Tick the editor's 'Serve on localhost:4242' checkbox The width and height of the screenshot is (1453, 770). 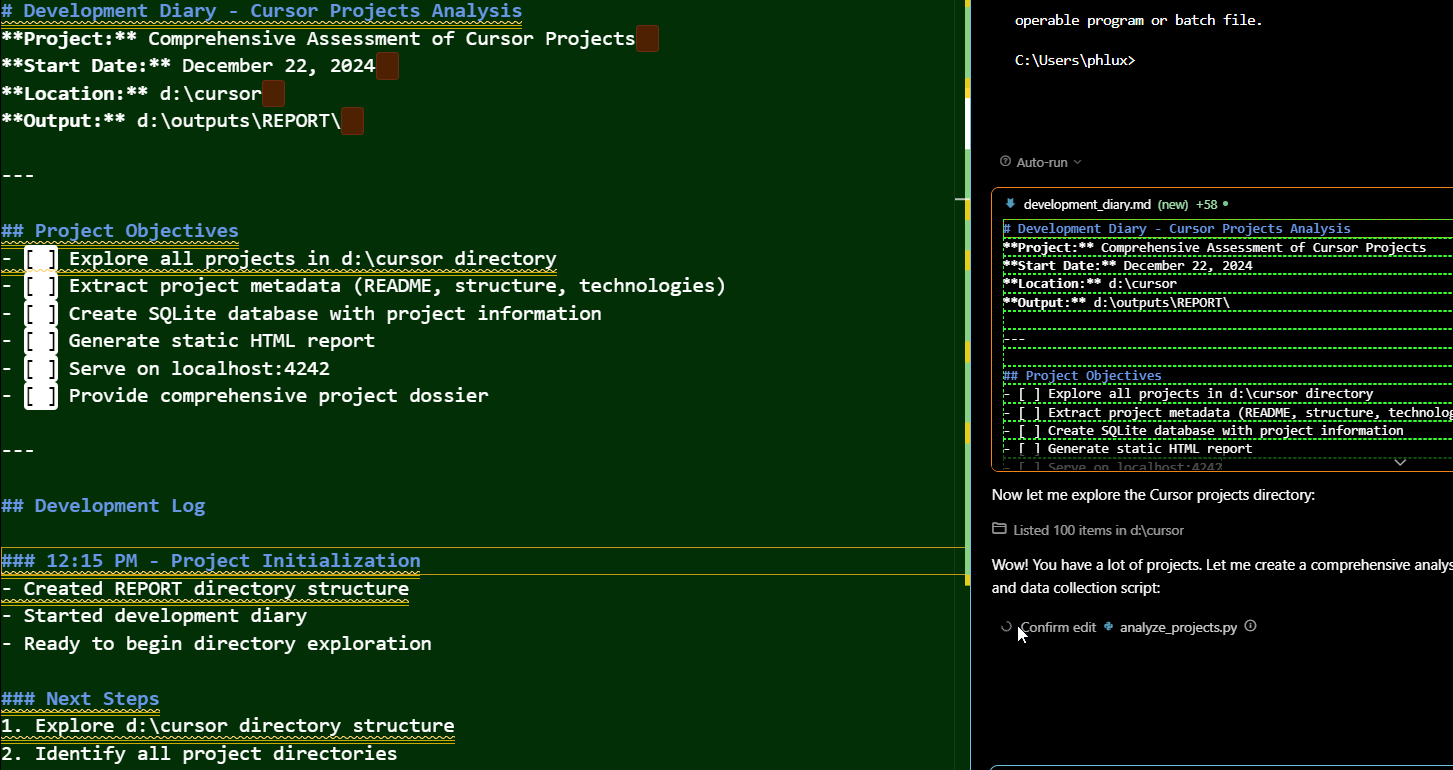[41, 369]
